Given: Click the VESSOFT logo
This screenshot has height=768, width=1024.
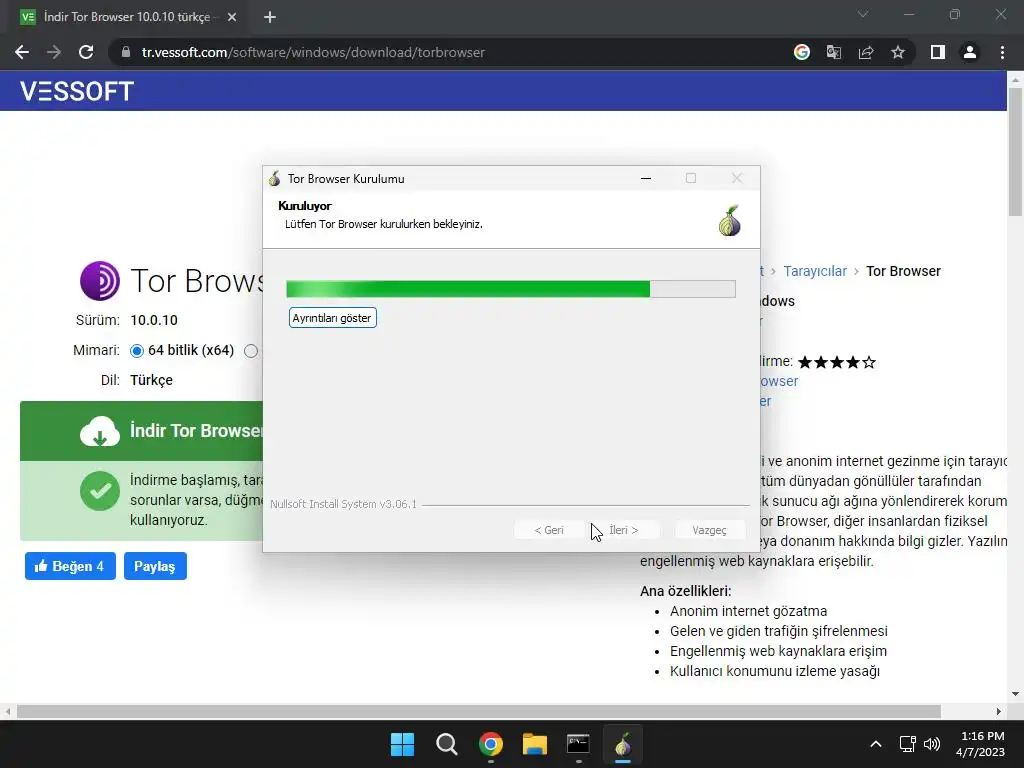Looking at the screenshot, I should [77, 91].
